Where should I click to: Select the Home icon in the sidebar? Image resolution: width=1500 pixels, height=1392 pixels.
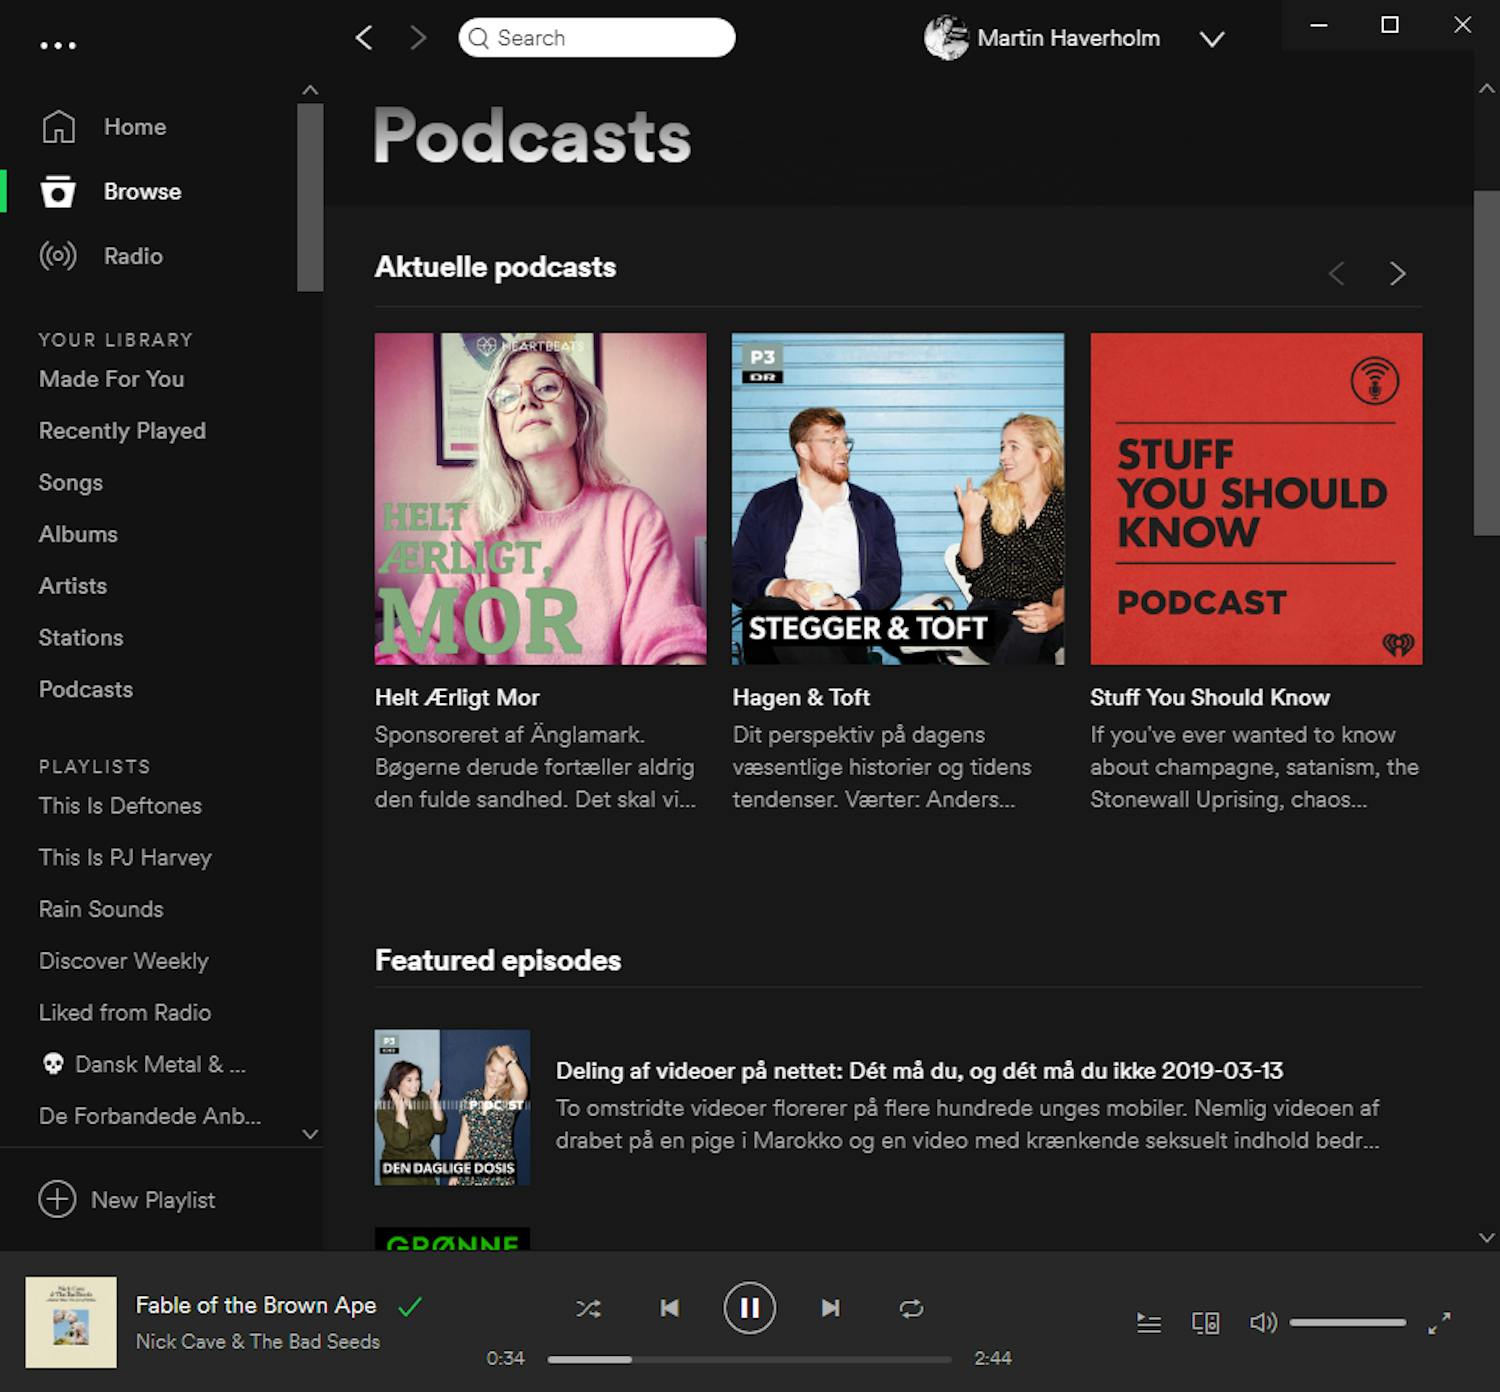pyautogui.click(x=57, y=127)
